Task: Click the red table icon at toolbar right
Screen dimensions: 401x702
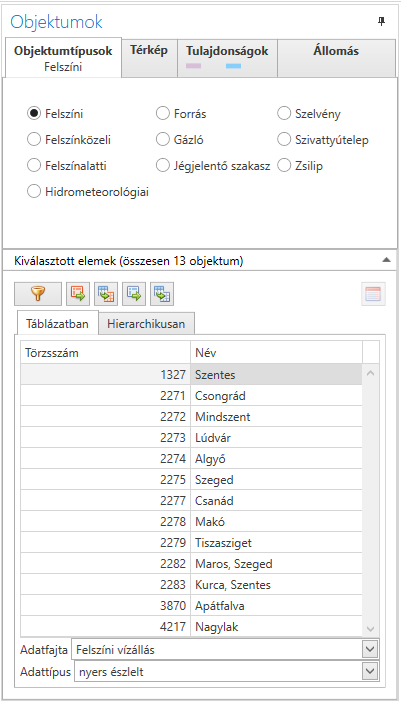Action: pyautogui.click(x=373, y=294)
